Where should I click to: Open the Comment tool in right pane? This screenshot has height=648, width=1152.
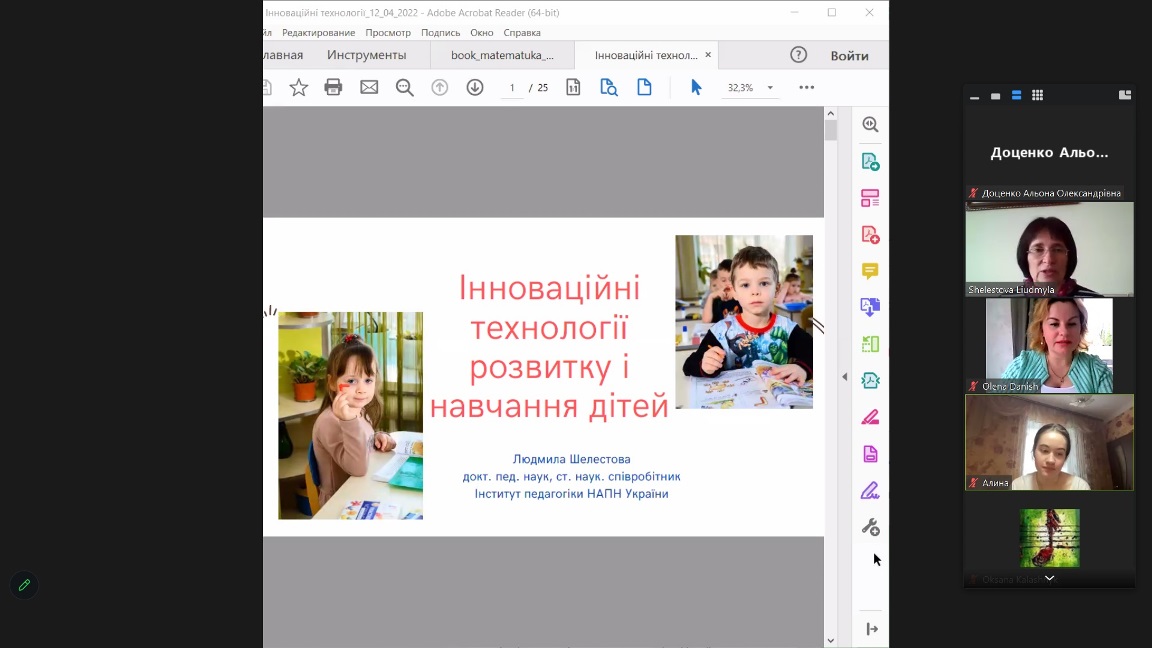[x=870, y=271]
